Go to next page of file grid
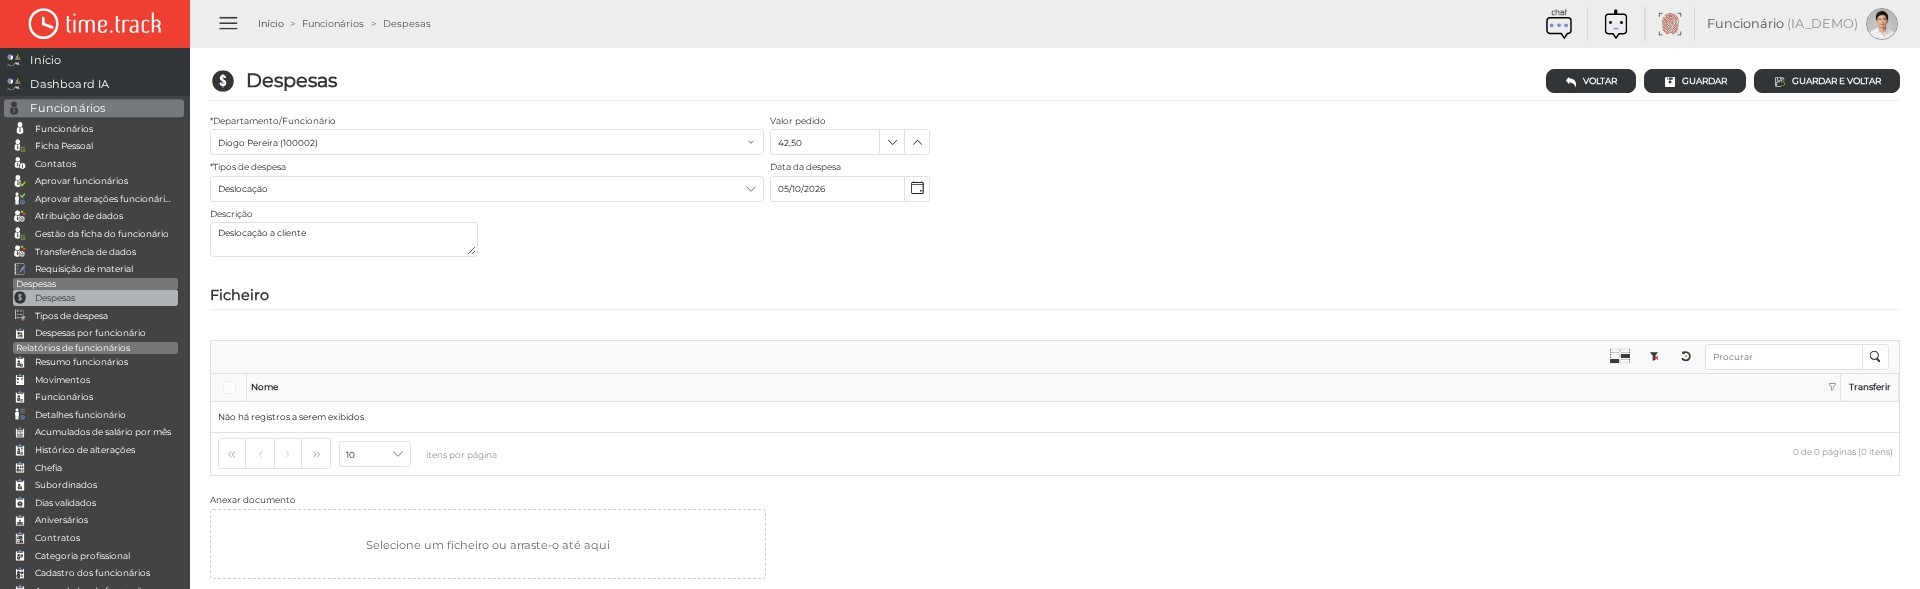The height and width of the screenshot is (589, 1920). 288,454
